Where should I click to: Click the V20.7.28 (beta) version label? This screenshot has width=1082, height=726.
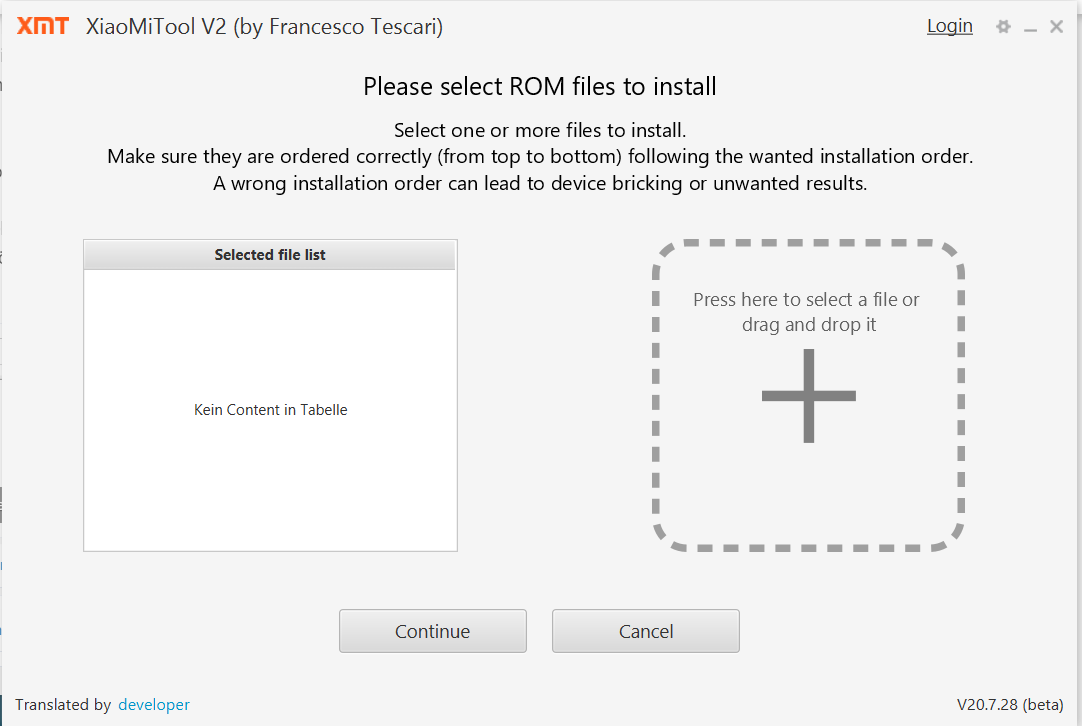pos(1010,704)
